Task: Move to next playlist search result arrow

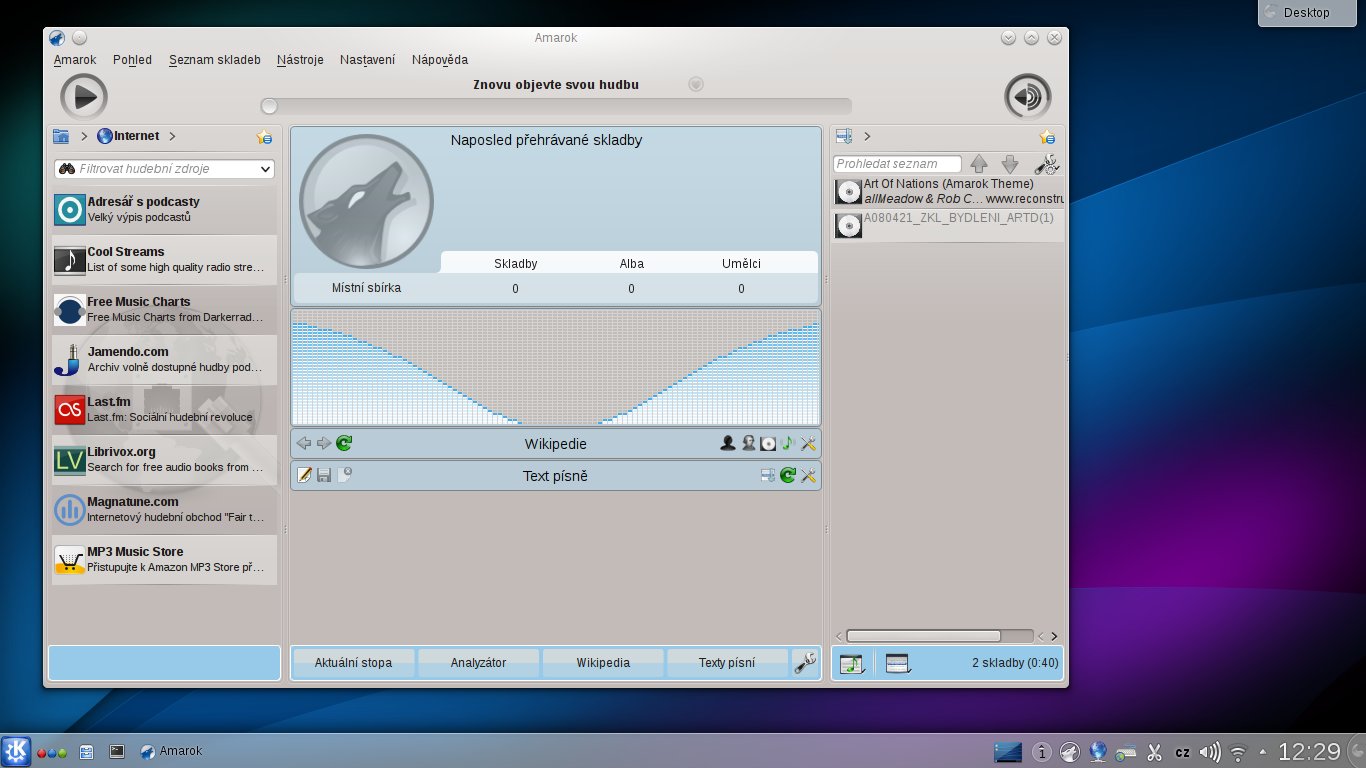Action: (x=1010, y=164)
